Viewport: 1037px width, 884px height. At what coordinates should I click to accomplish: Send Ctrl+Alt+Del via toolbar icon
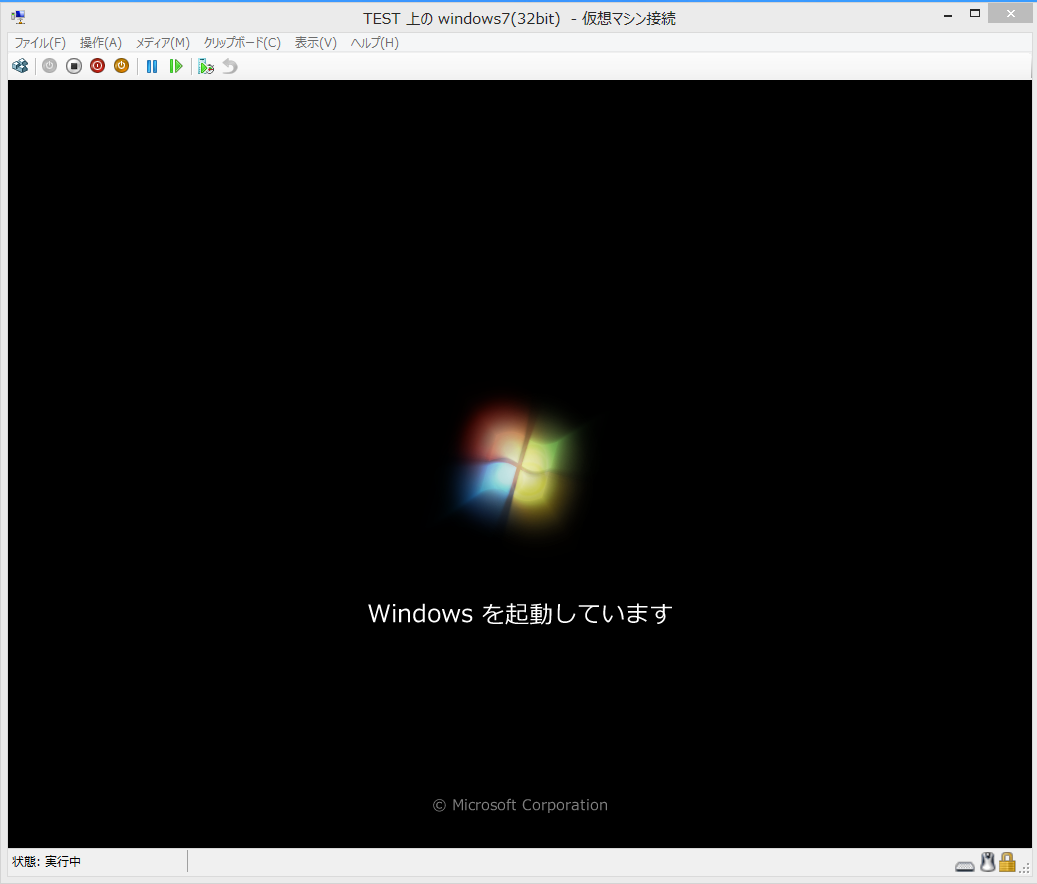click(x=21, y=66)
